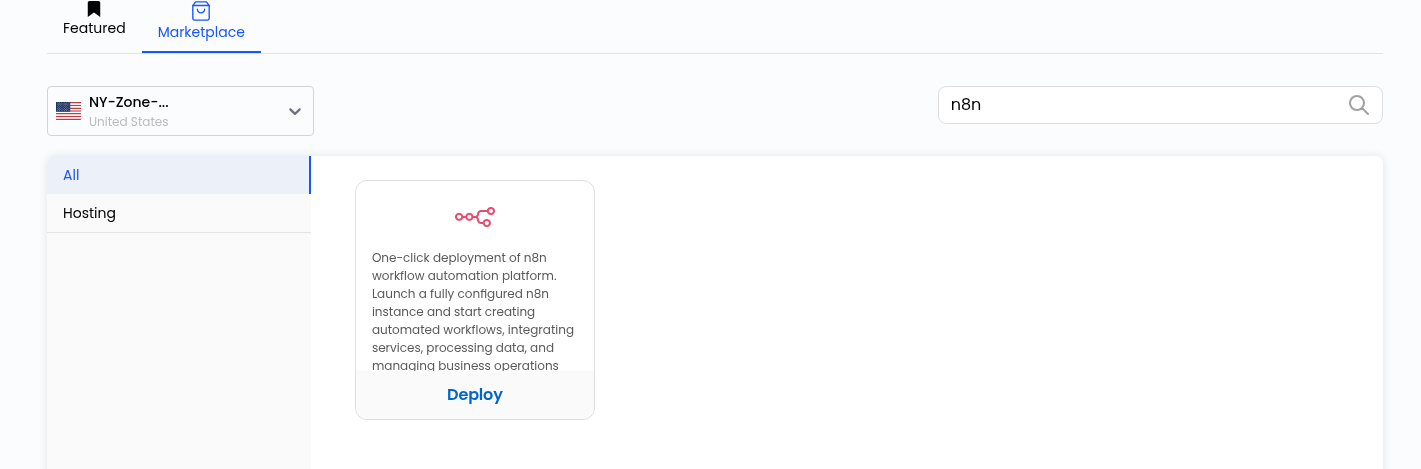This screenshot has height=469, width=1421.
Task: Select the Hosting category filter
Action: (x=178, y=213)
